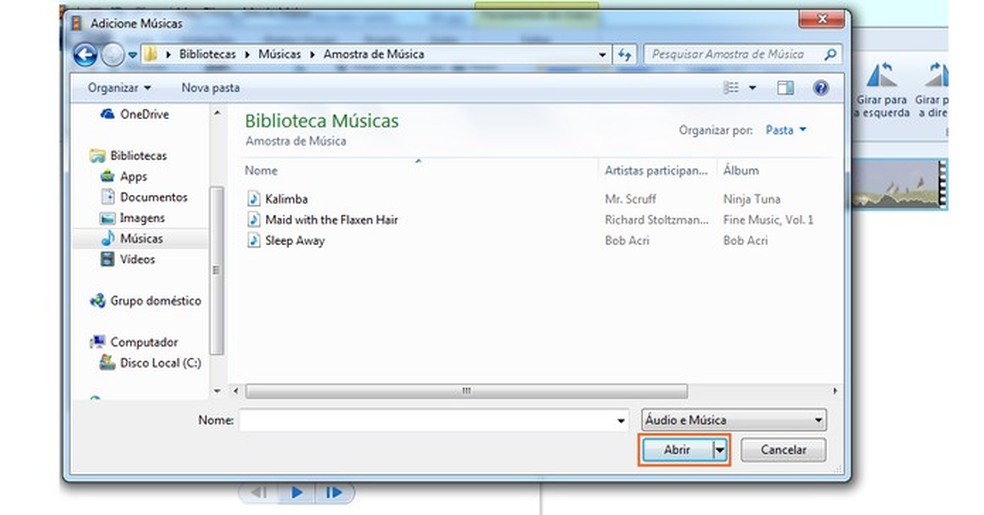This screenshot has width=984, height=515.
Task: Select the video clip thumbnail in Movie Maker
Action: (899, 184)
